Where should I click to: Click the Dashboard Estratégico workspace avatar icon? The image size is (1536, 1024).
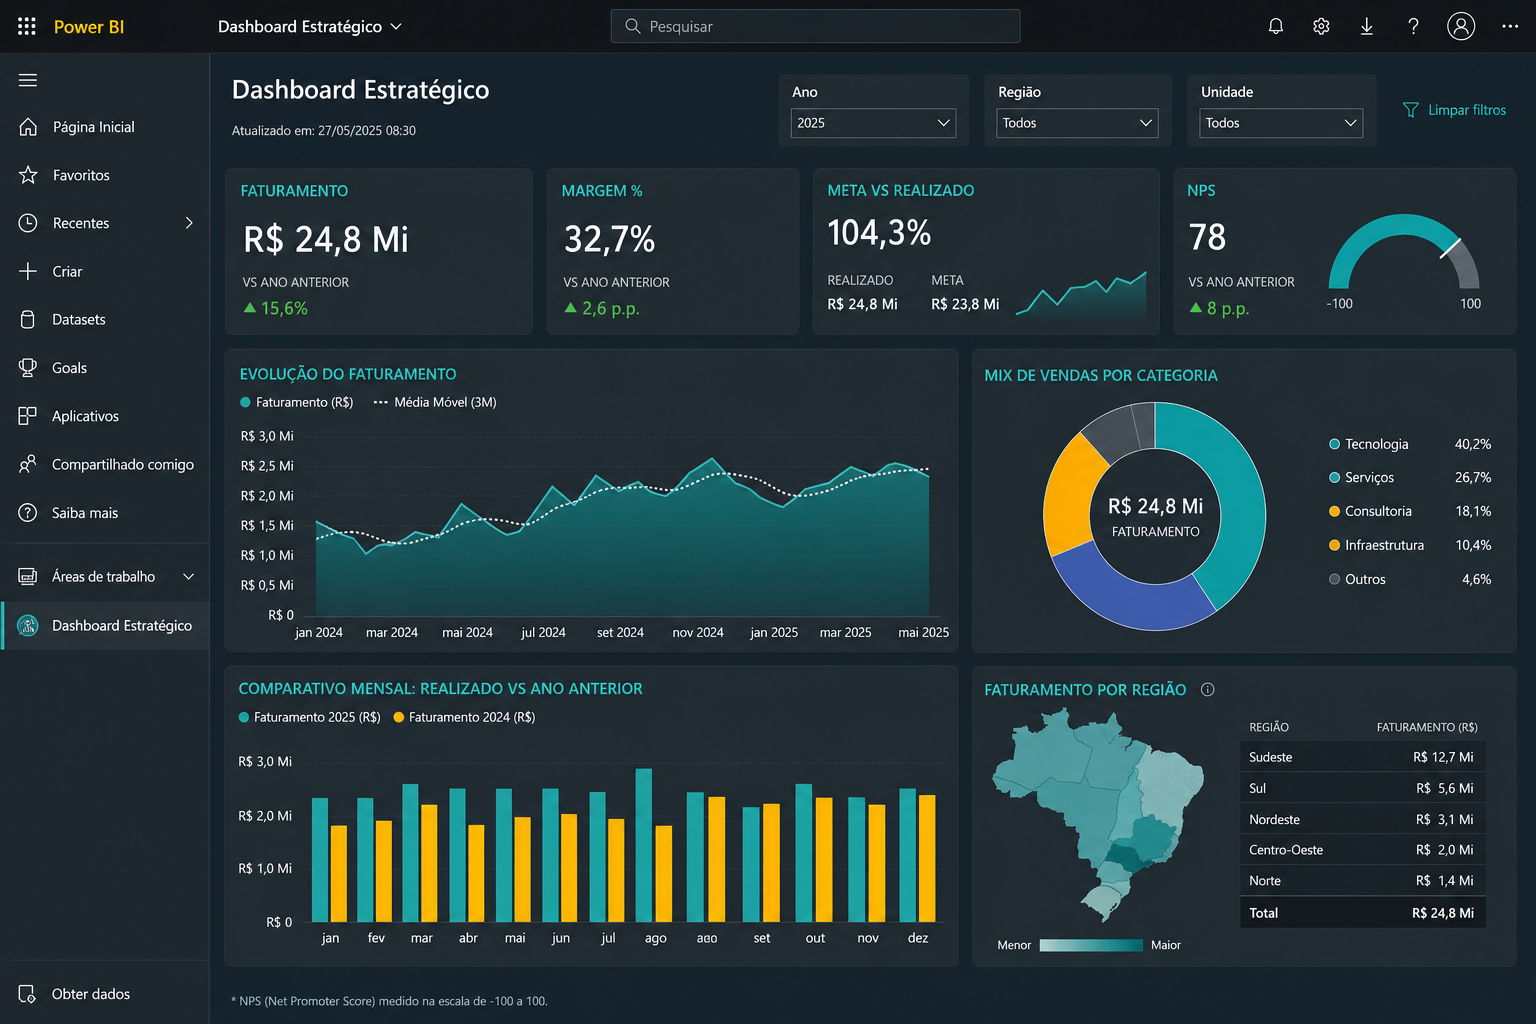point(28,626)
